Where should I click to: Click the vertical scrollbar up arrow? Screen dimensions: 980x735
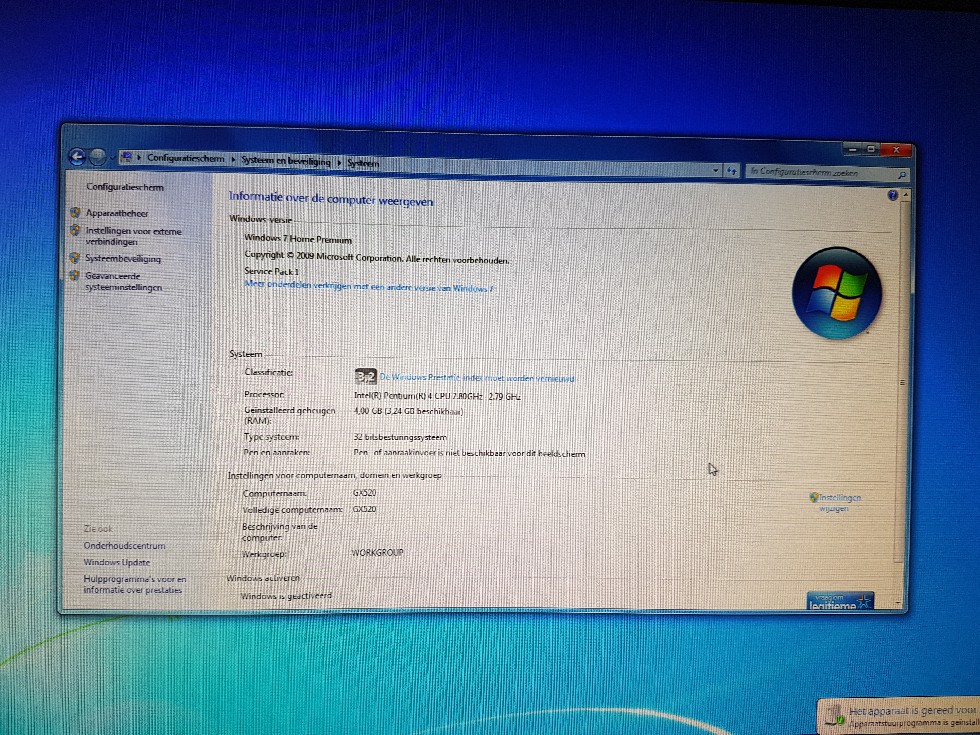(906, 195)
